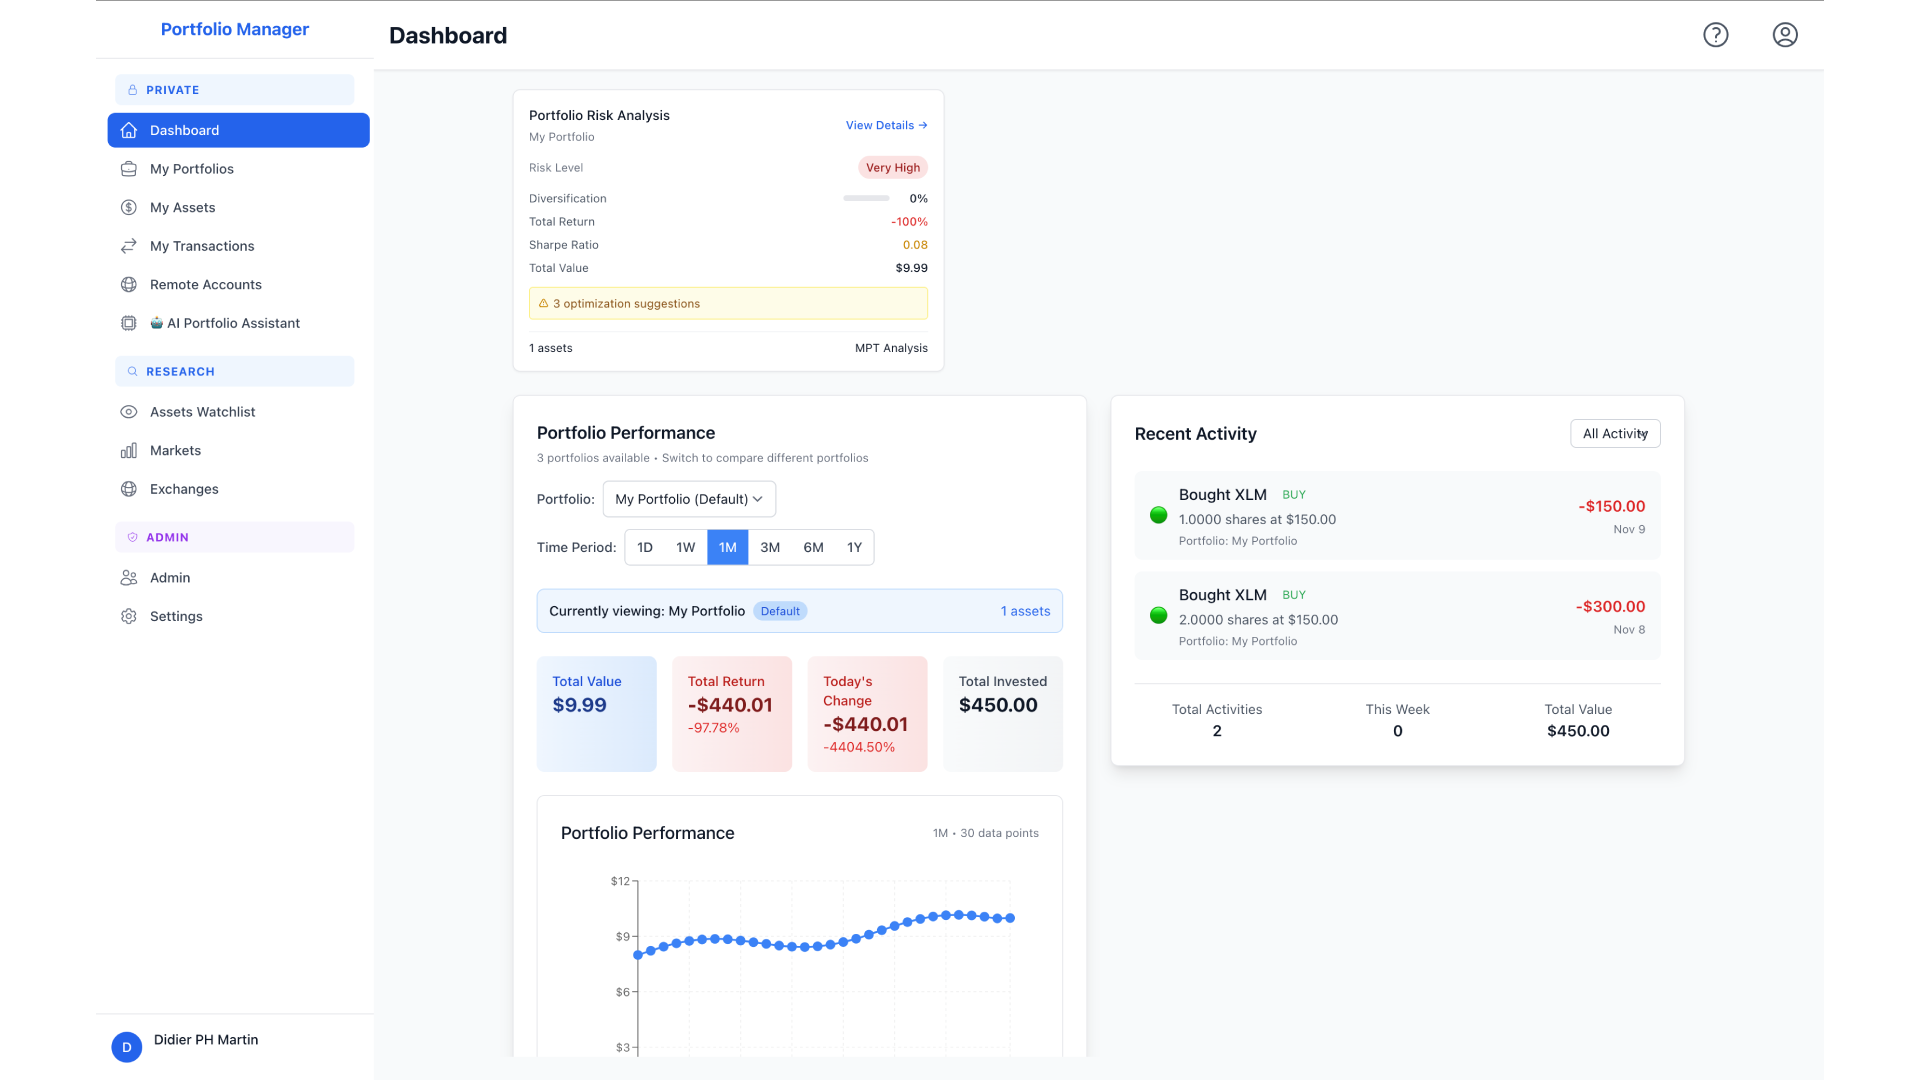
Task: Open My Transactions in the sidebar
Action: (201, 245)
